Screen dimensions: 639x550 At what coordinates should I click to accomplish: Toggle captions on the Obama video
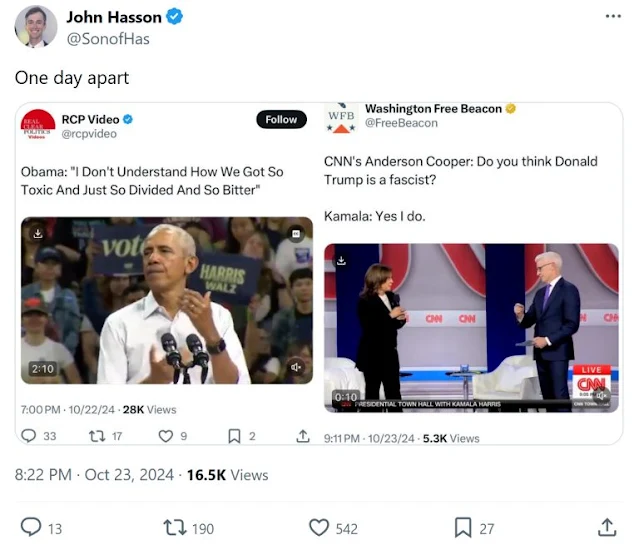pyautogui.click(x=296, y=234)
